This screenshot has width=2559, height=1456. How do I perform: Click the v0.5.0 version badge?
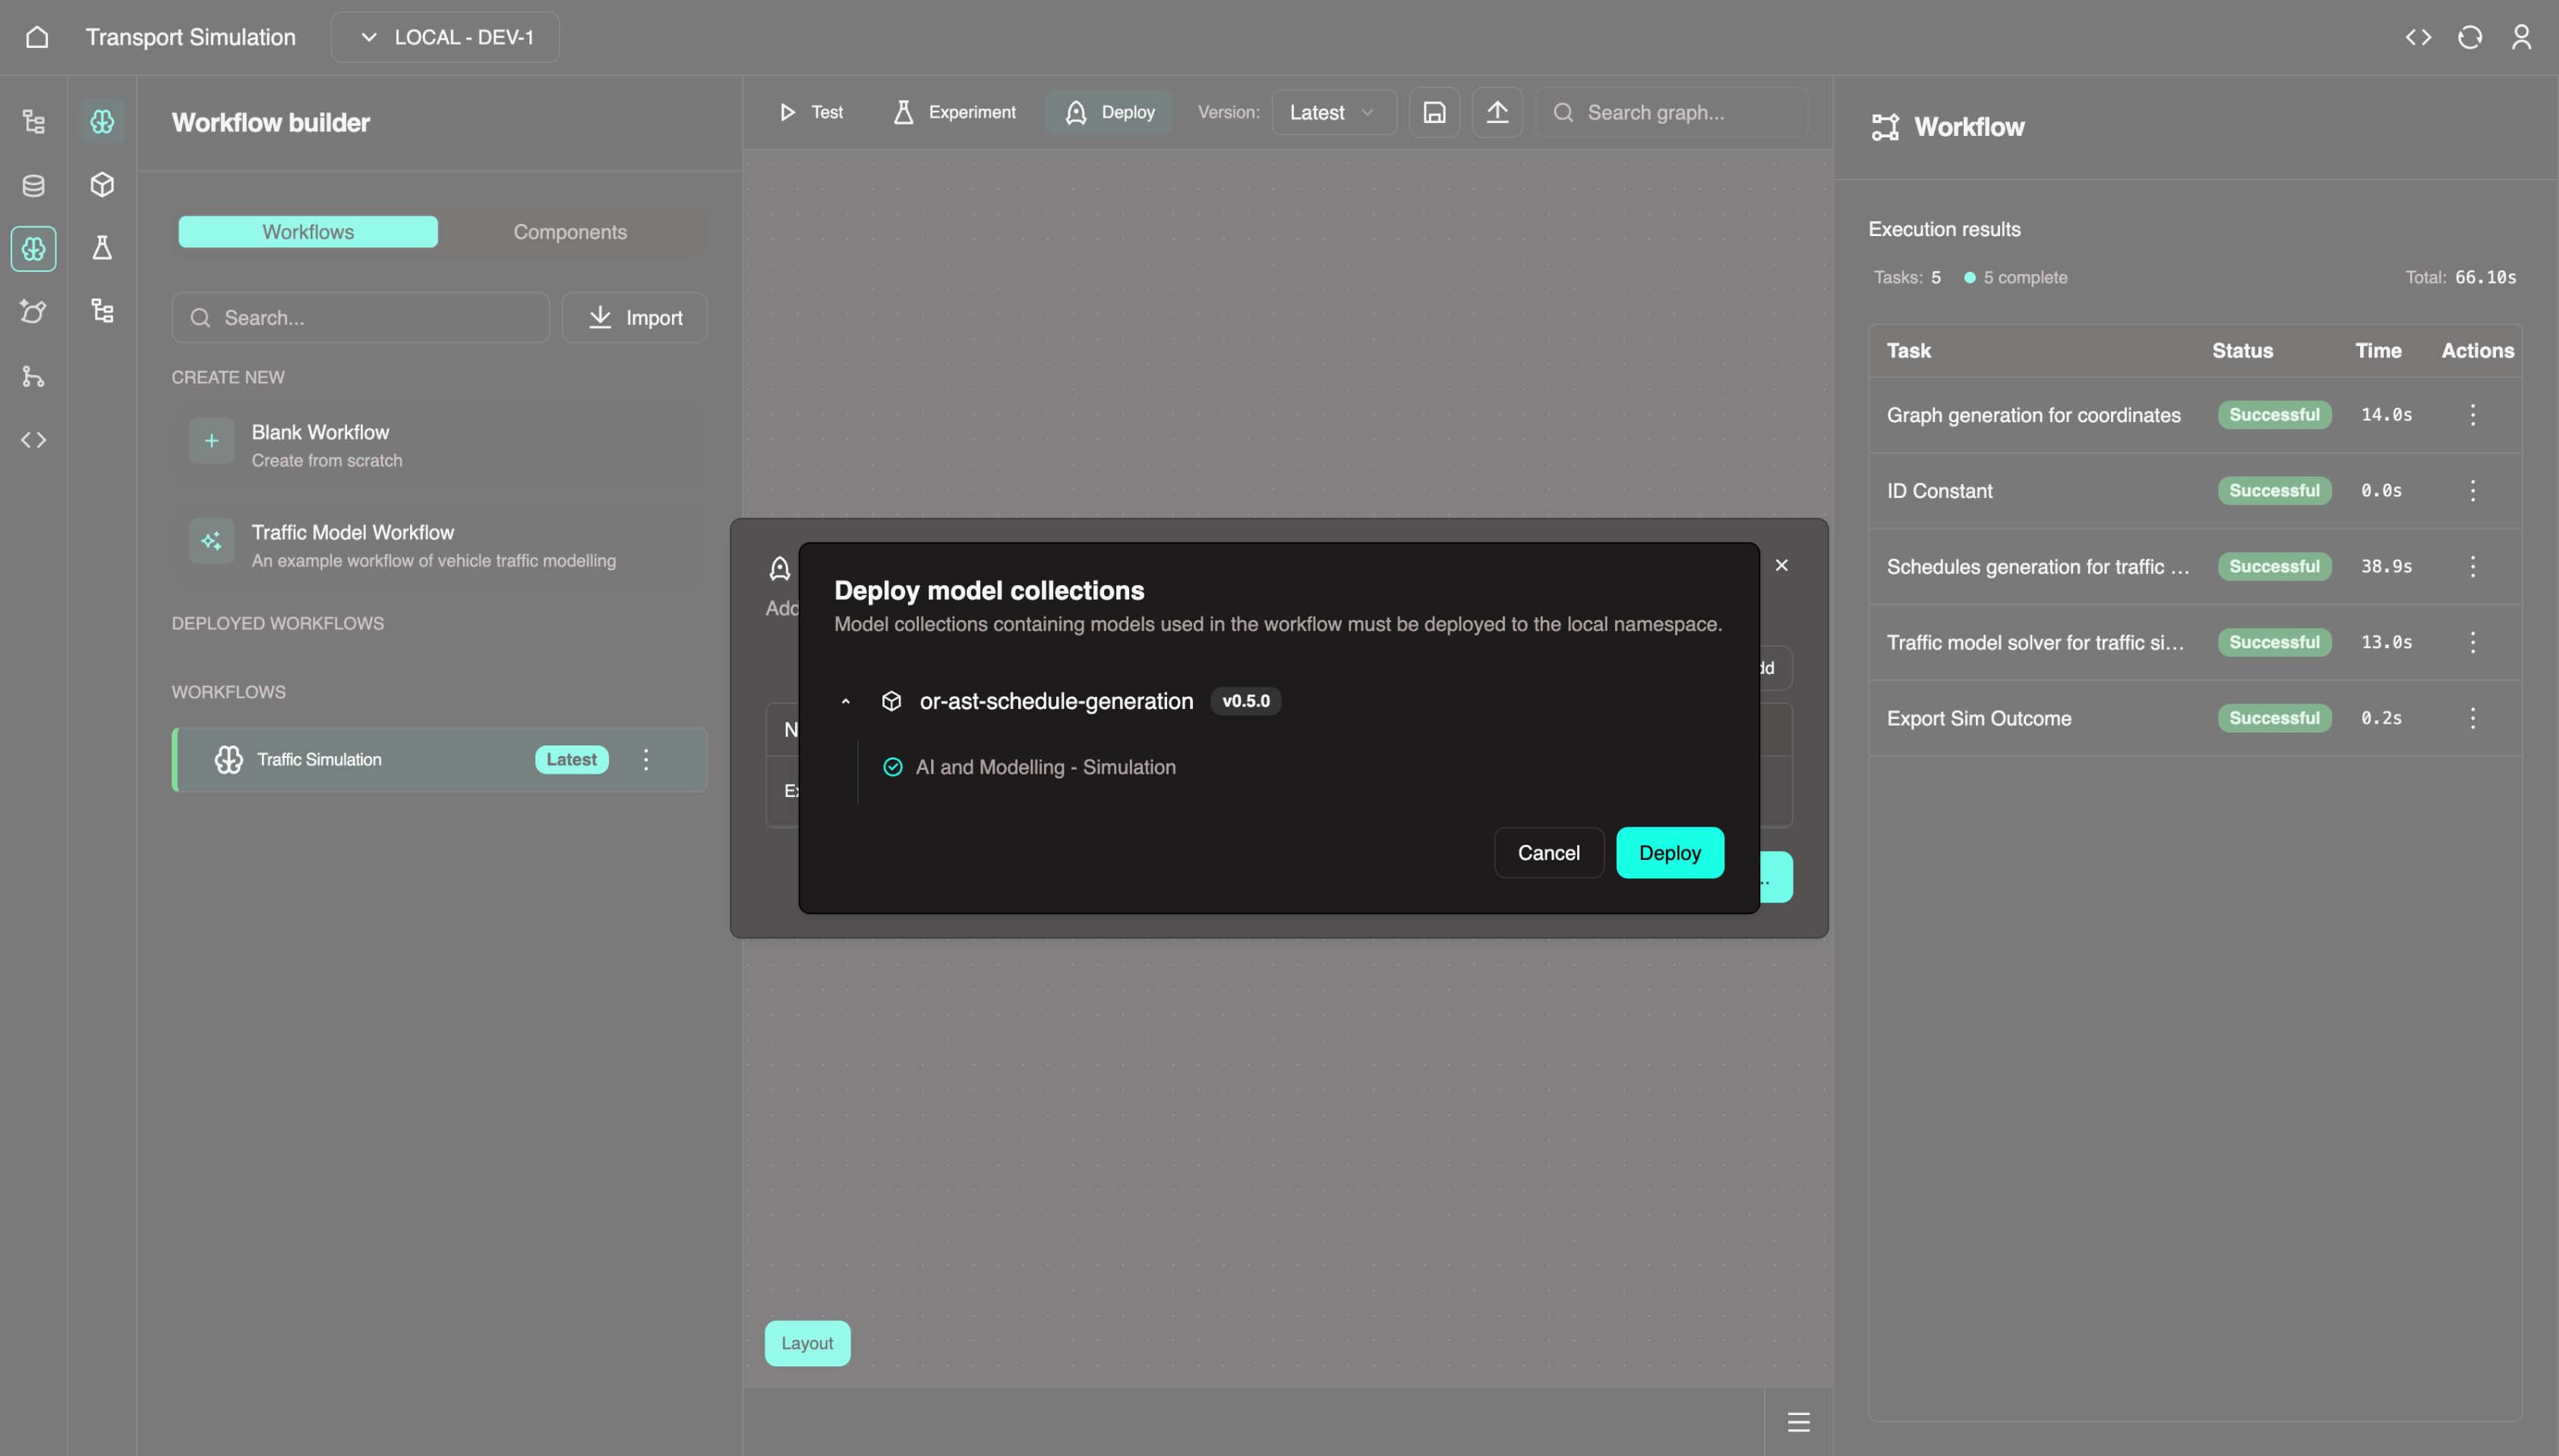[x=1246, y=702]
